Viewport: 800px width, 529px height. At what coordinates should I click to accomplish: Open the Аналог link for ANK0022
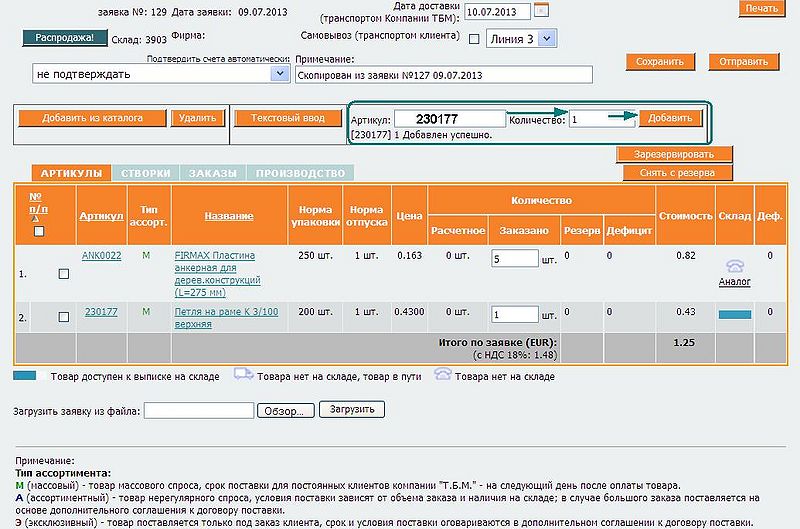tap(734, 282)
